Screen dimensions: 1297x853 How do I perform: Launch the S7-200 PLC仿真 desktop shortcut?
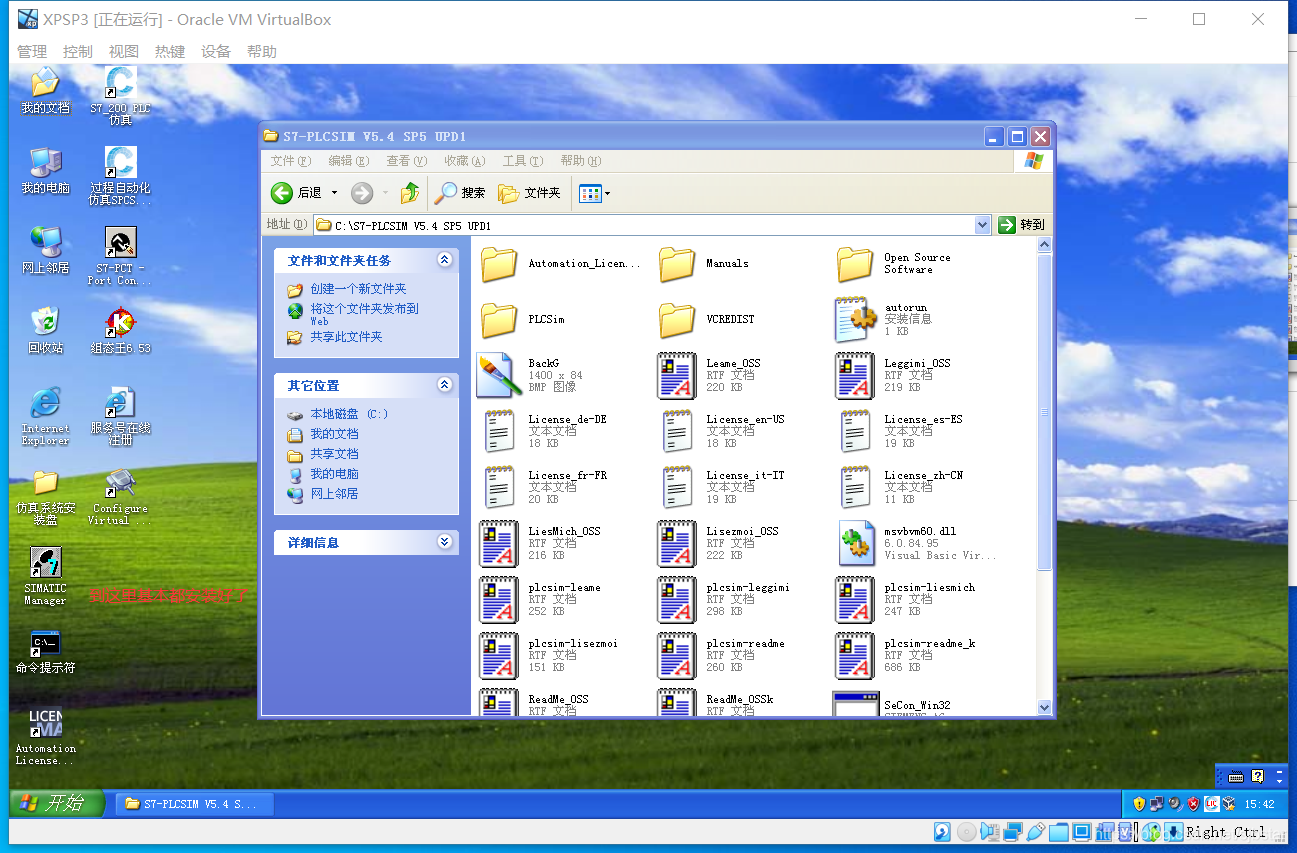pos(120,96)
